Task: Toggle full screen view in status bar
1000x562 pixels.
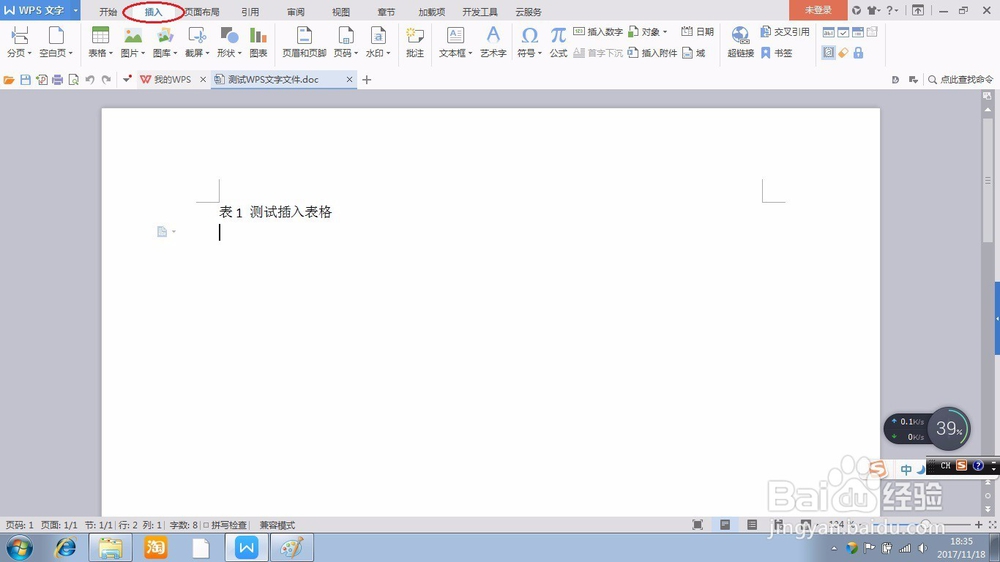Action: (698, 524)
